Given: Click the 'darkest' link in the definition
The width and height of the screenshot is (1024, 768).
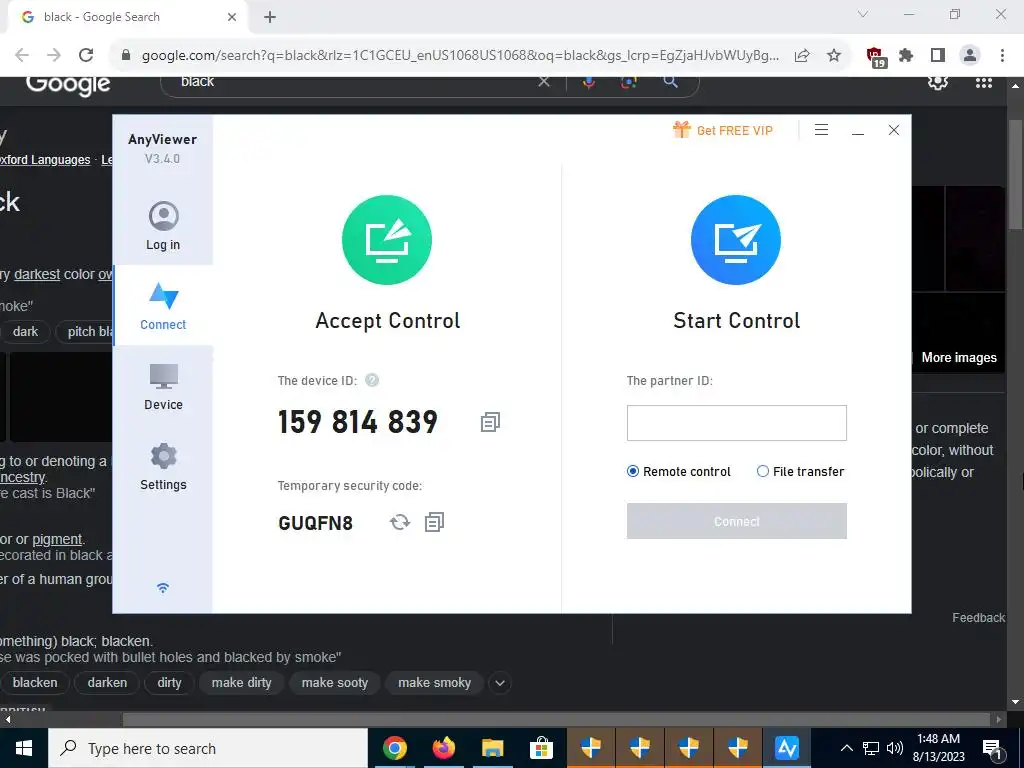Looking at the screenshot, I should coord(37,274).
